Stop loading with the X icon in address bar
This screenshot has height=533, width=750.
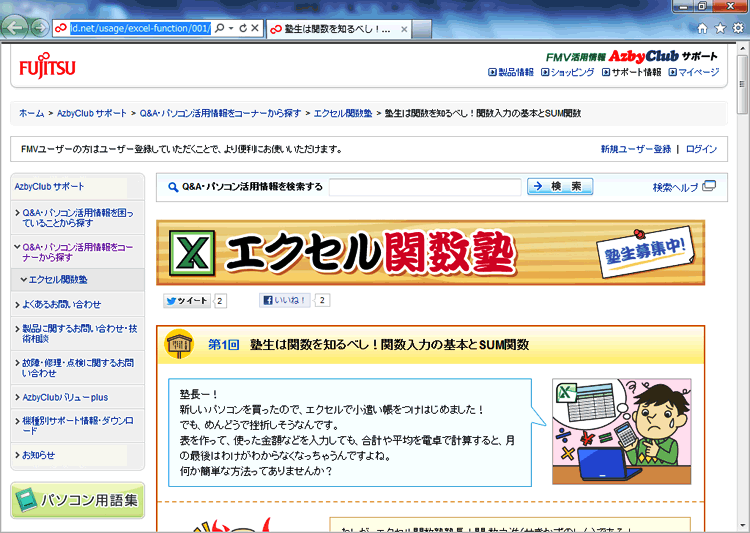pyautogui.click(x=255, y=28)
